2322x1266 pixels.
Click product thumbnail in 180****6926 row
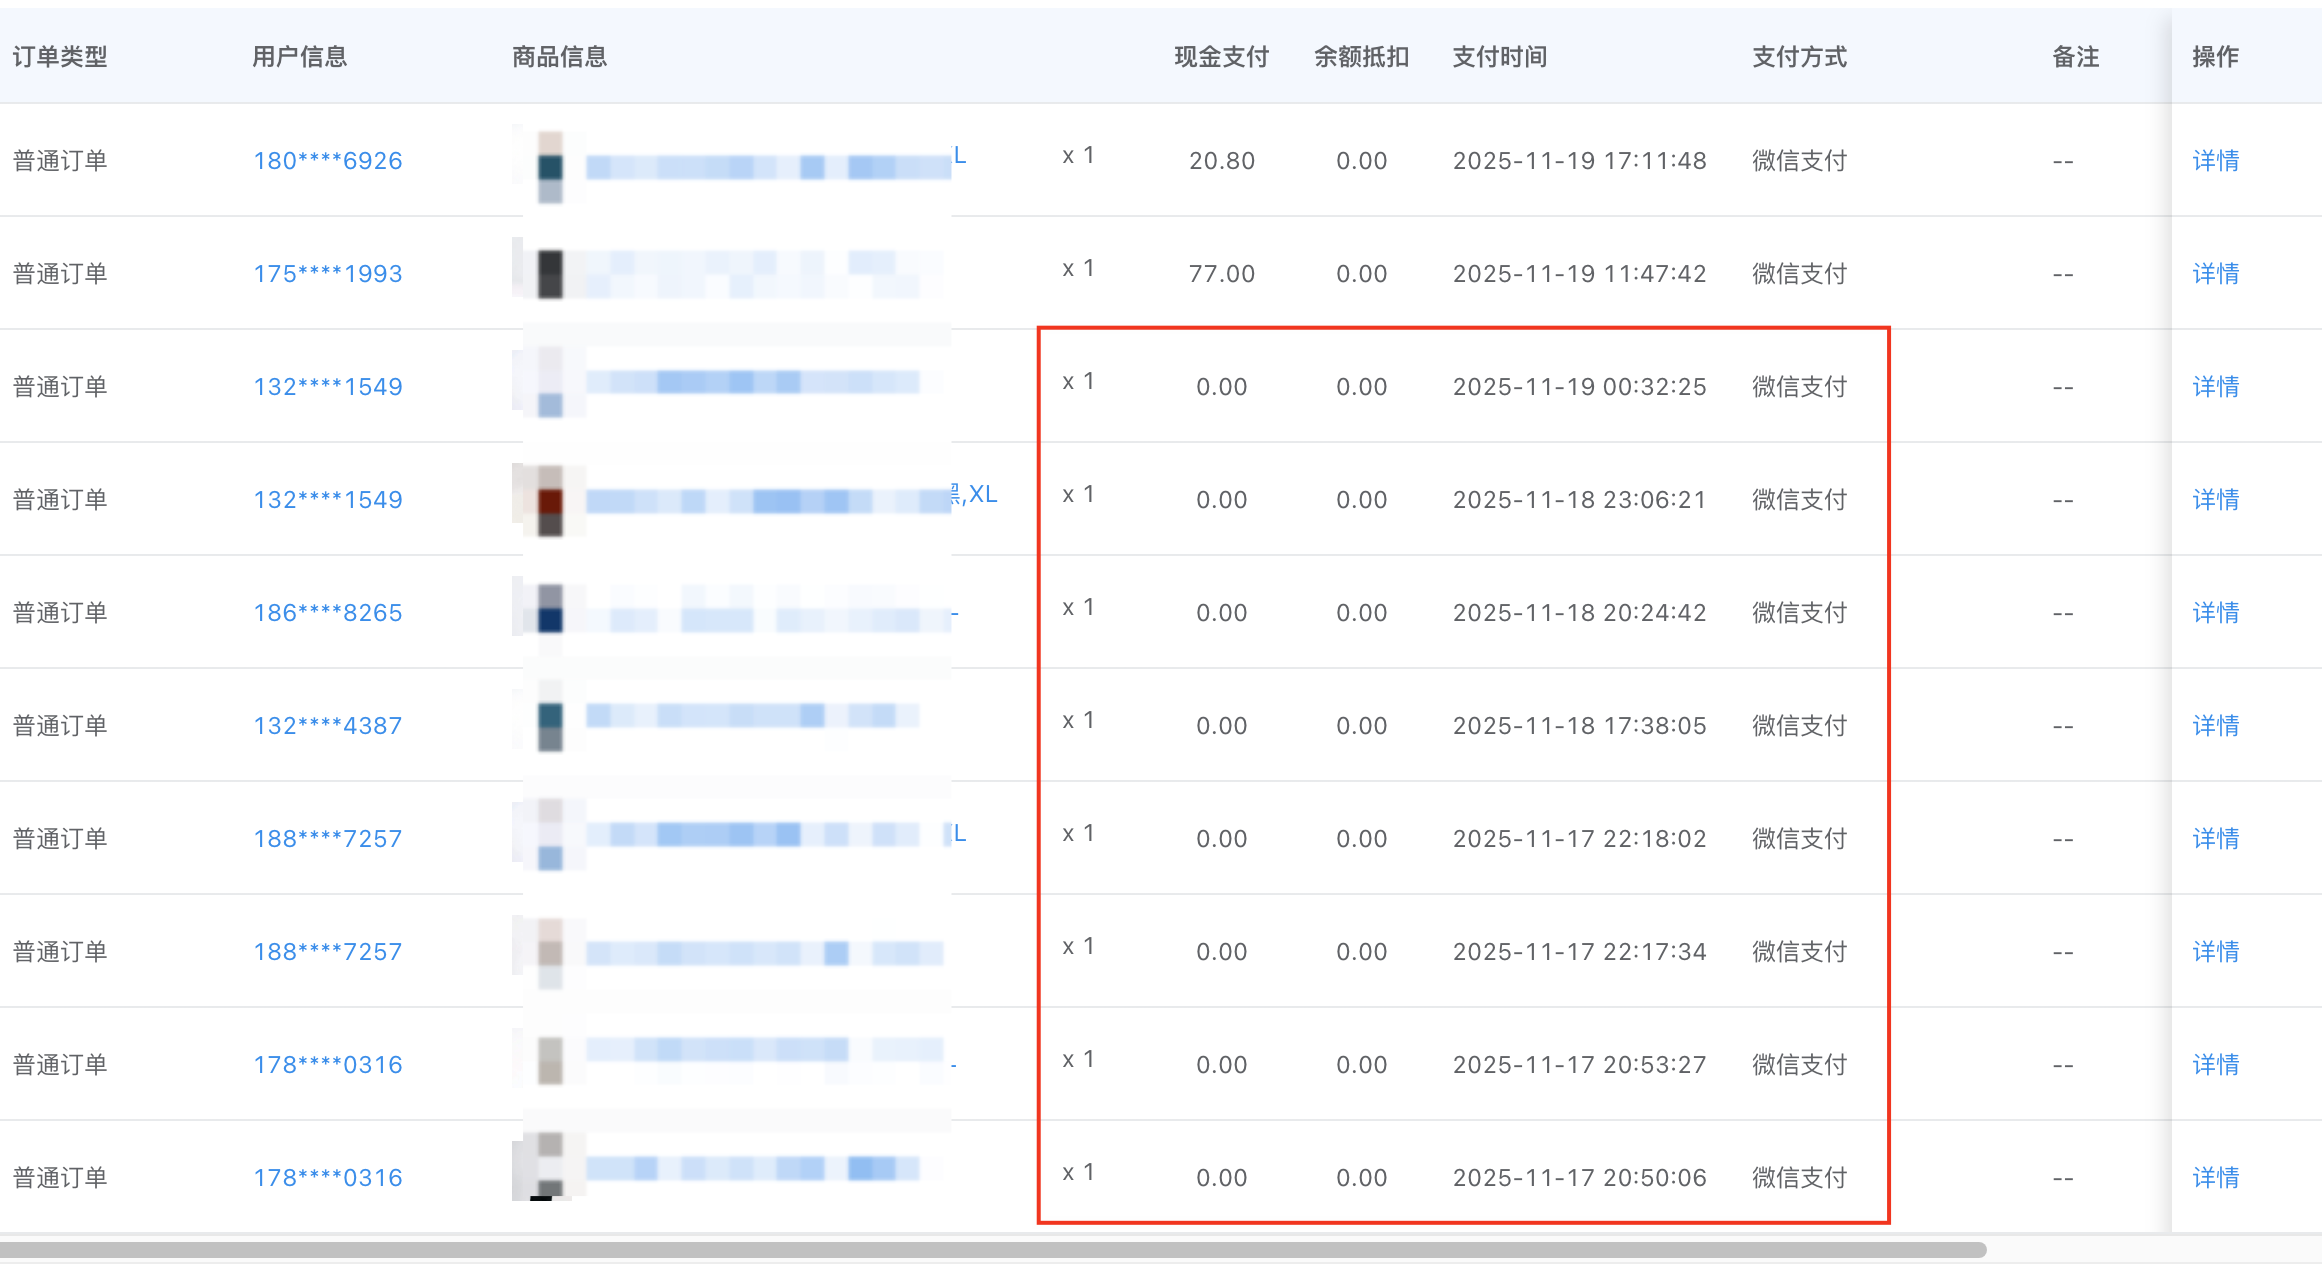(549, 165)
